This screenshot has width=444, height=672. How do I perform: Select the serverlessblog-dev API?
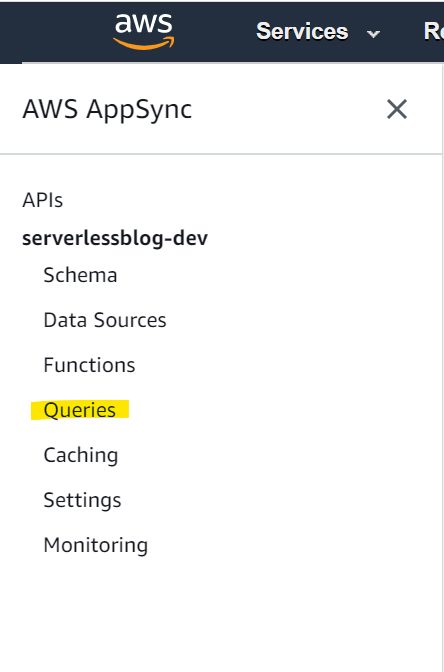tap(115, 238)
